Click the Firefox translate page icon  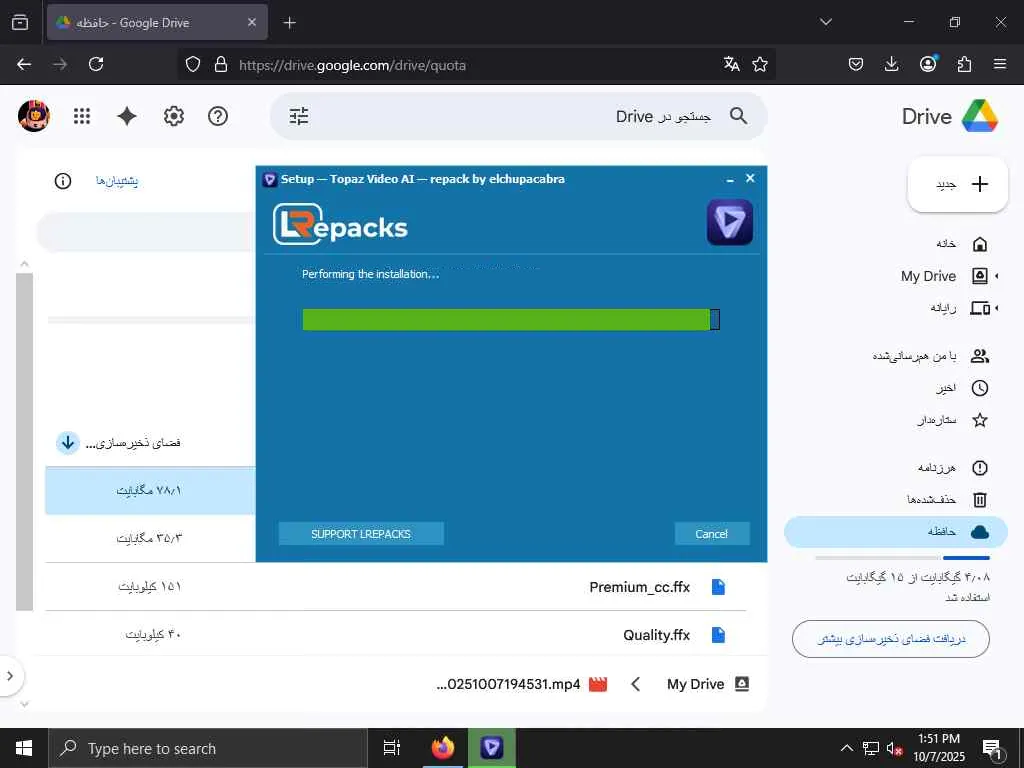[731, 64]
